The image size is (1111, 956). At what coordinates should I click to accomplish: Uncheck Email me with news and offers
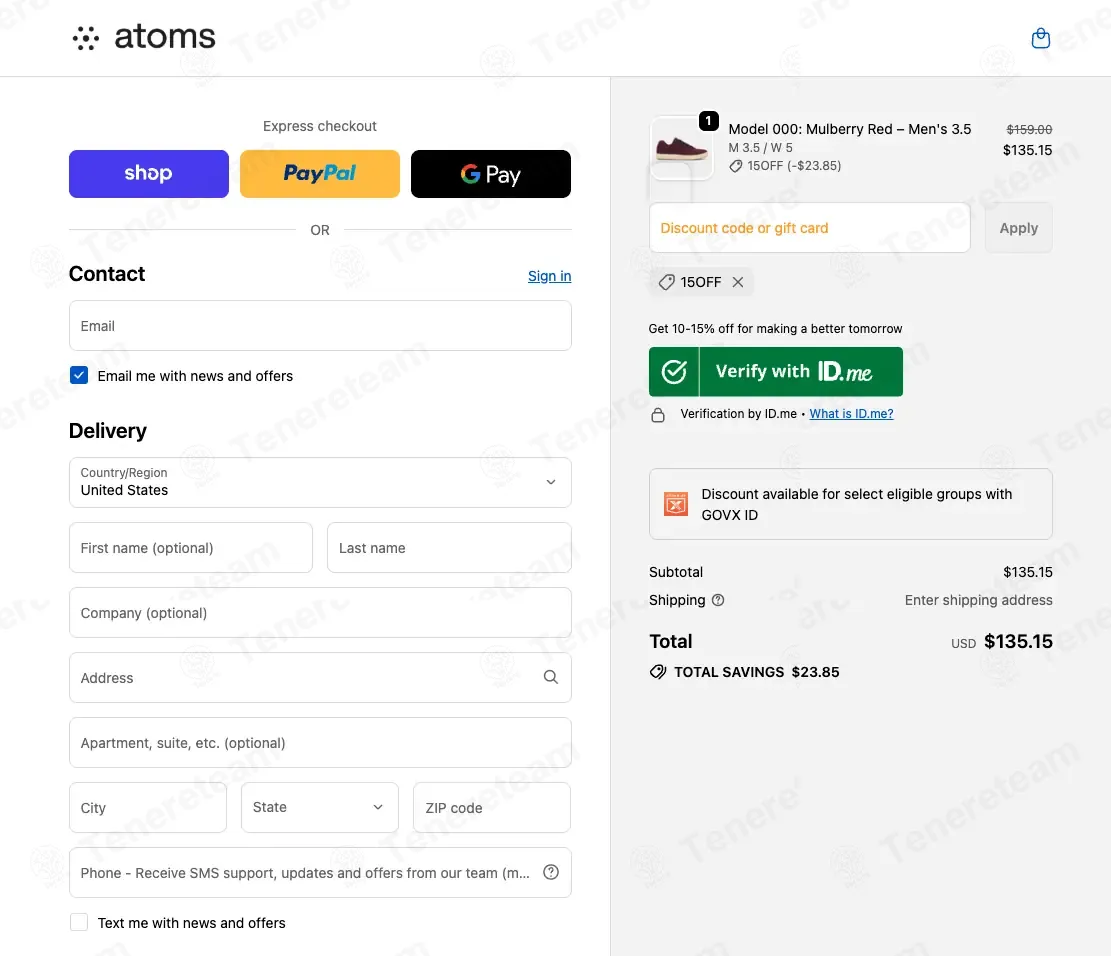click(x=79, y=376)
